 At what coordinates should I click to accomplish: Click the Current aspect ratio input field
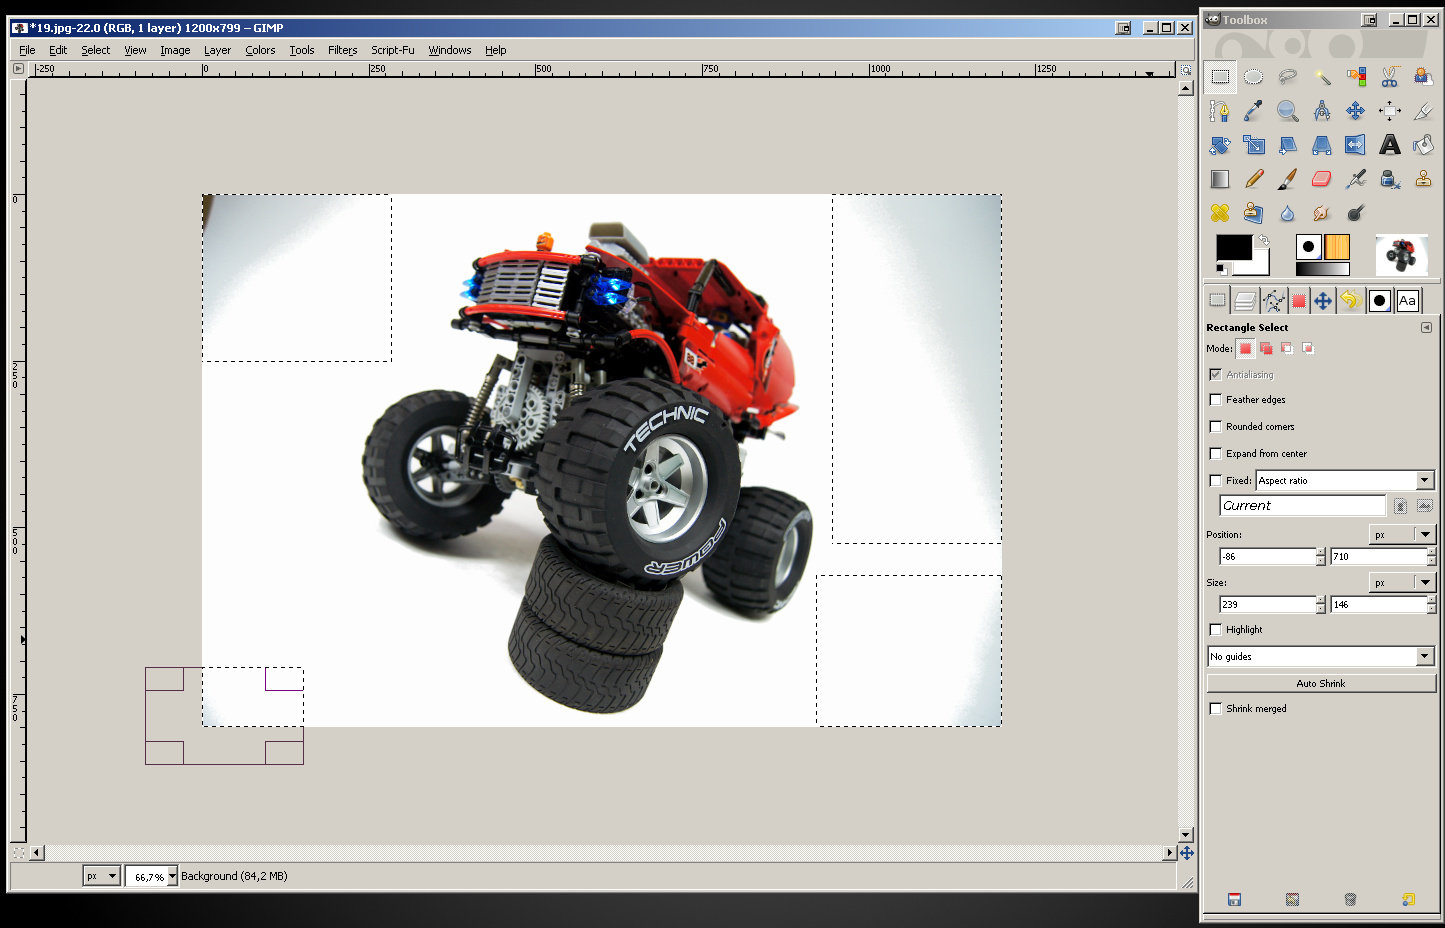point(1302,506)
